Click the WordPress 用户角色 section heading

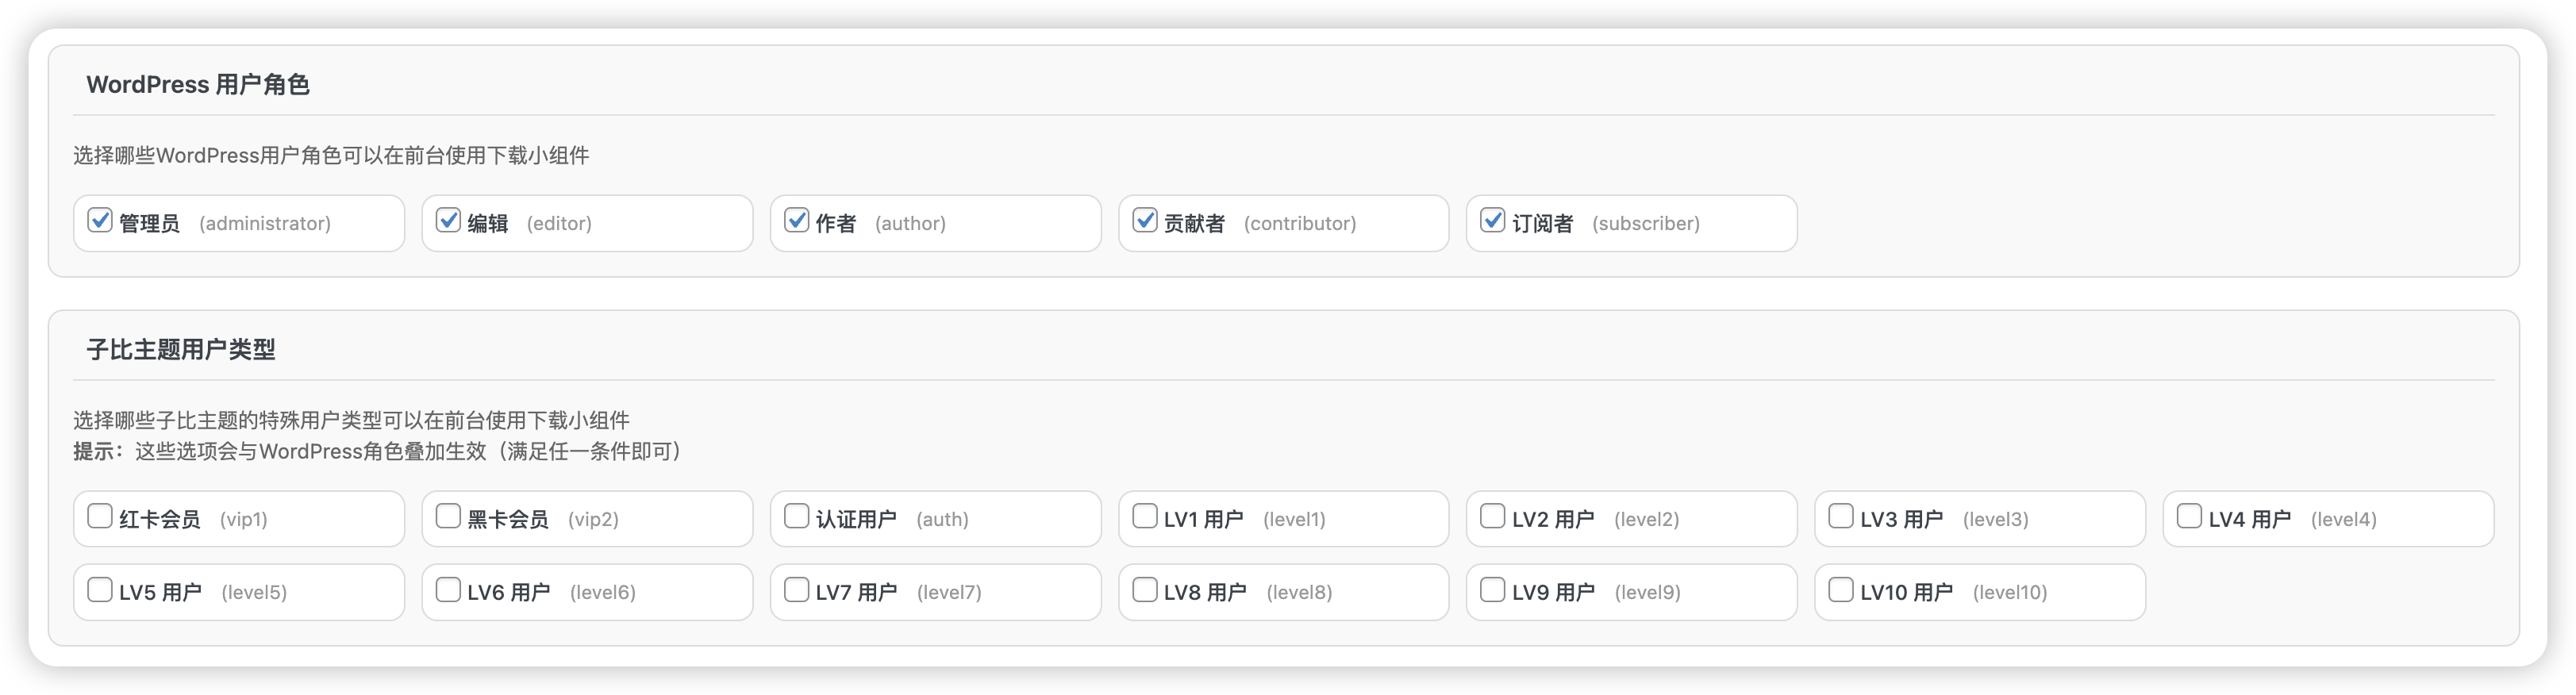click(x=198, y=85)
